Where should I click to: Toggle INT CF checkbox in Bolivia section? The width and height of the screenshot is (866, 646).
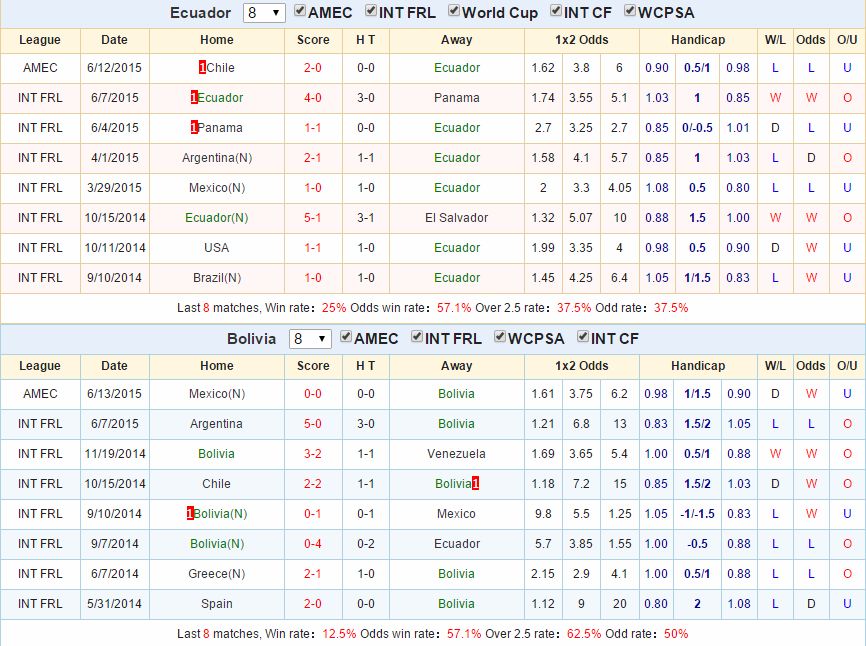click(x=583, y=337)
